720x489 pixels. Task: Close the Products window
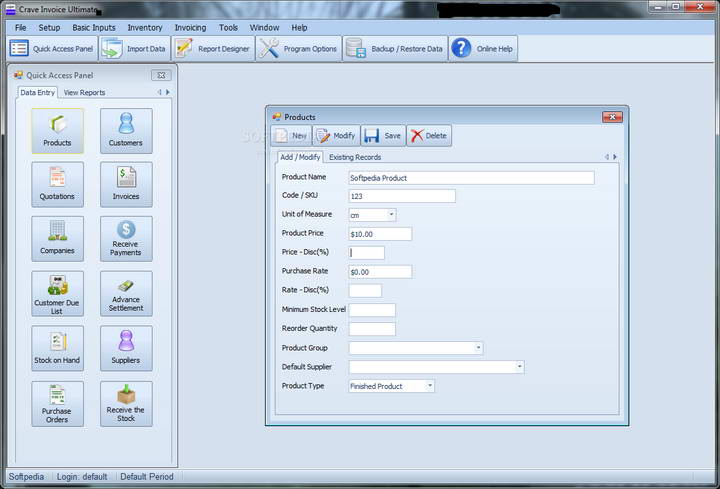coord(612,117)
